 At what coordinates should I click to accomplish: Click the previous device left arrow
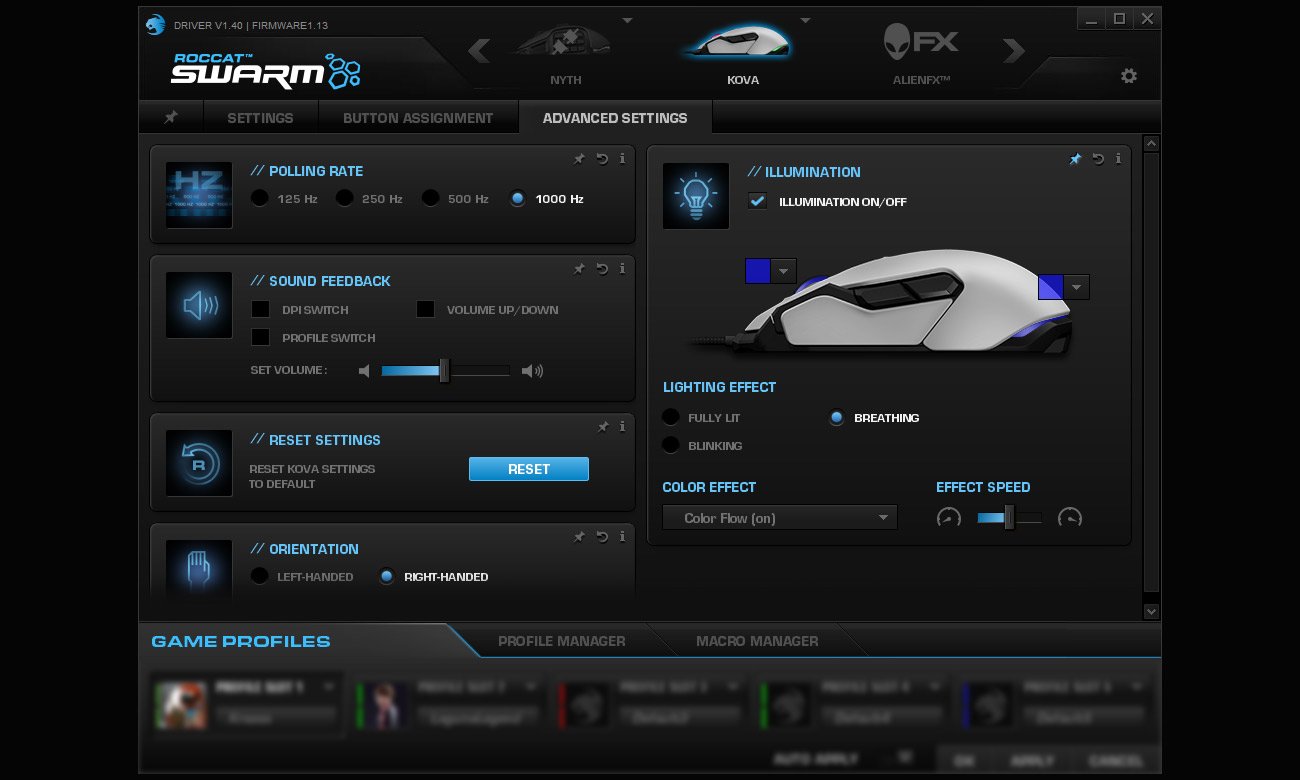point(479,50)
